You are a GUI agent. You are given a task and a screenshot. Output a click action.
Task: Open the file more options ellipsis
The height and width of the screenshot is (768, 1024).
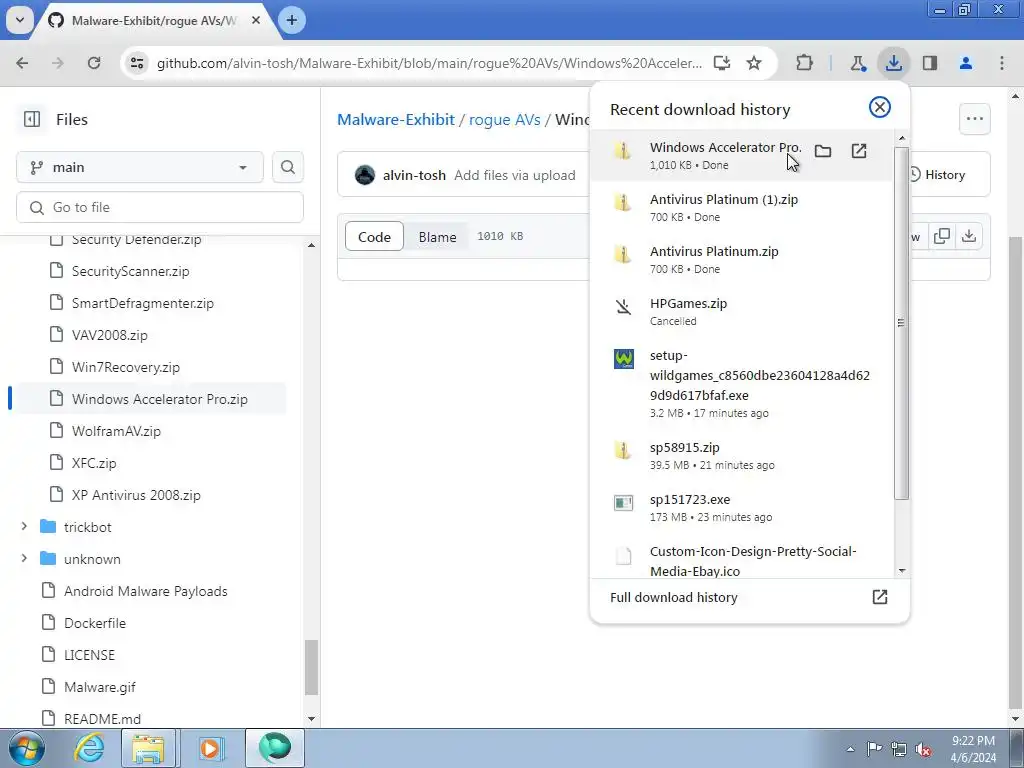coord(975,119)
